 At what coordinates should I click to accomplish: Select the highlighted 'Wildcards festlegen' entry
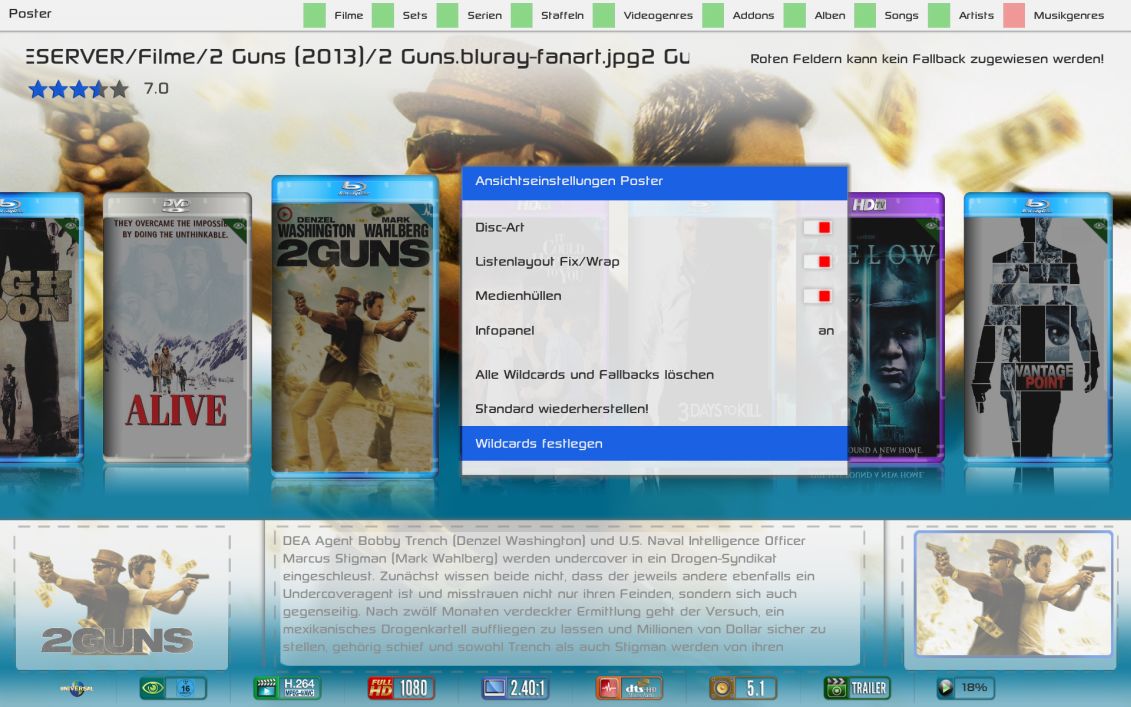(x=654, y=444)
